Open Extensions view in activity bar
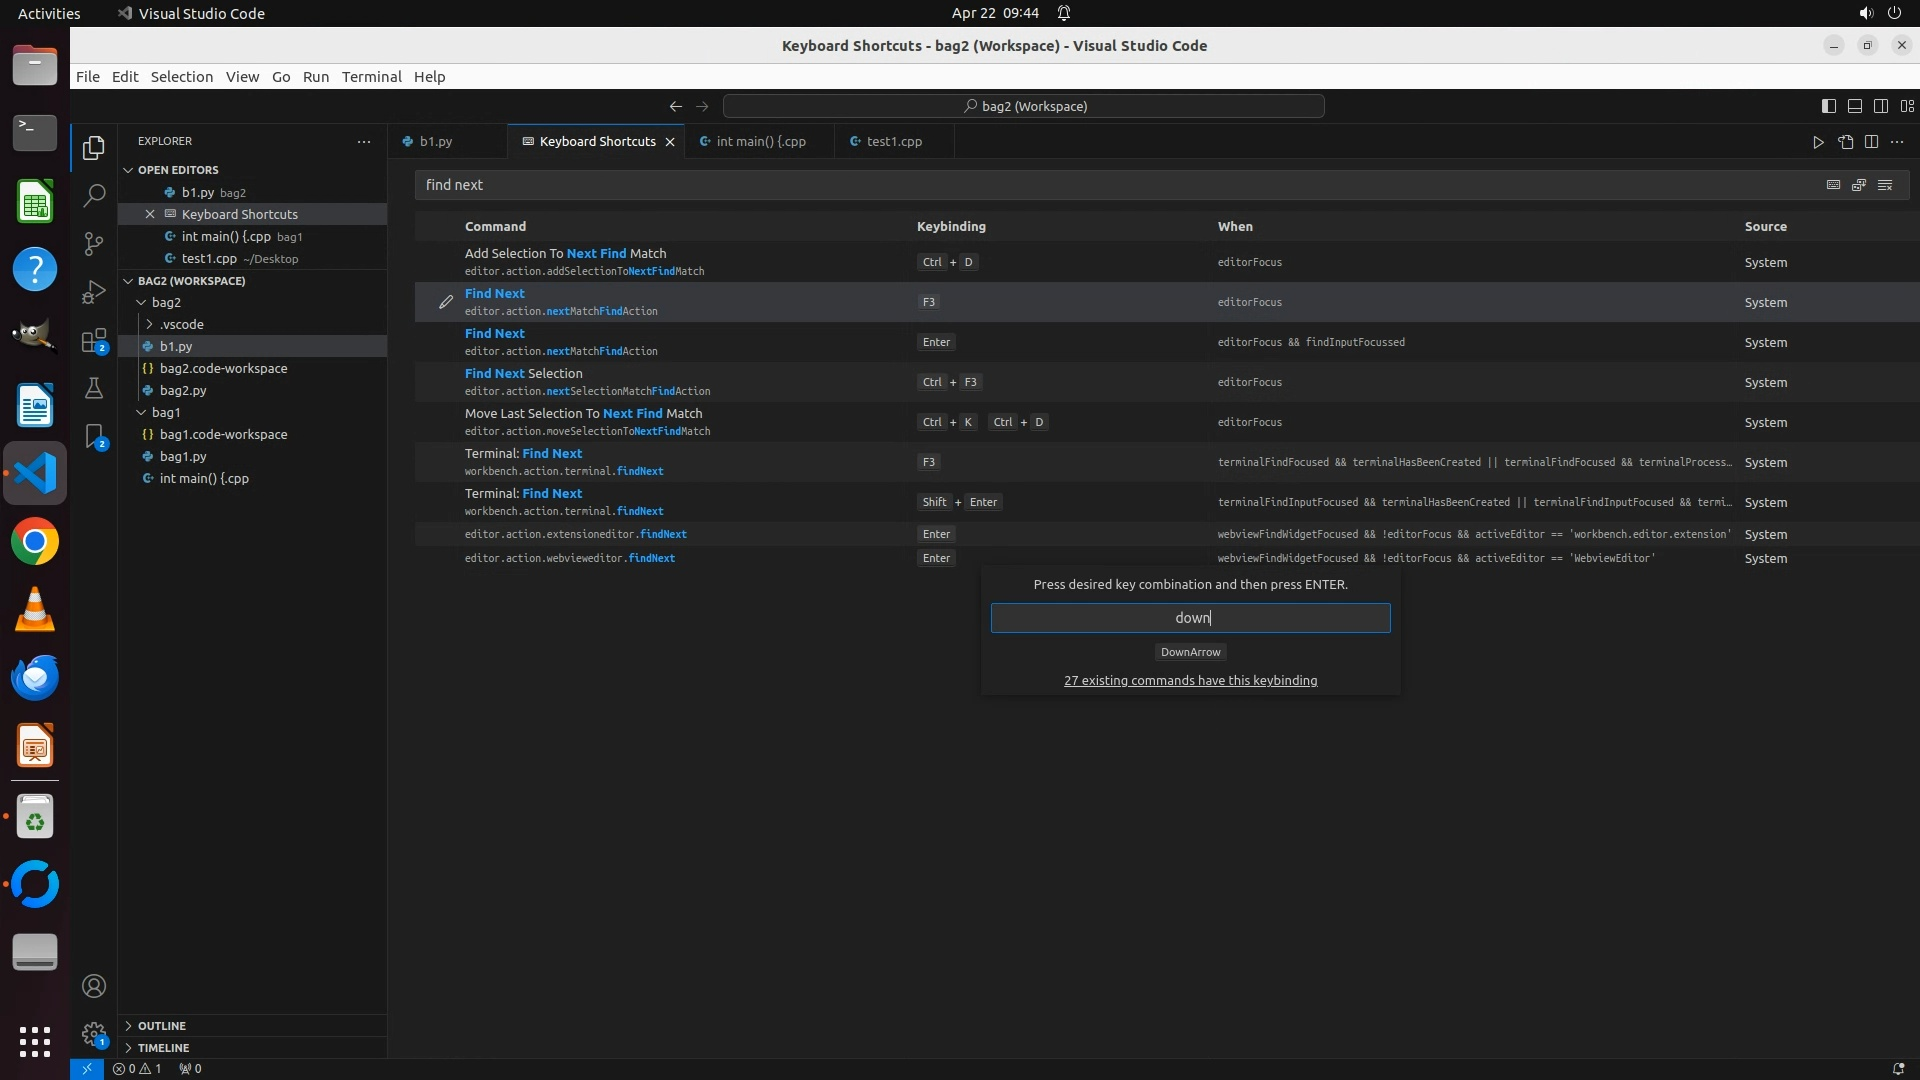The height and width of the screenshot is (1080, 1920). pyautogui.click(x=94, y=341)
